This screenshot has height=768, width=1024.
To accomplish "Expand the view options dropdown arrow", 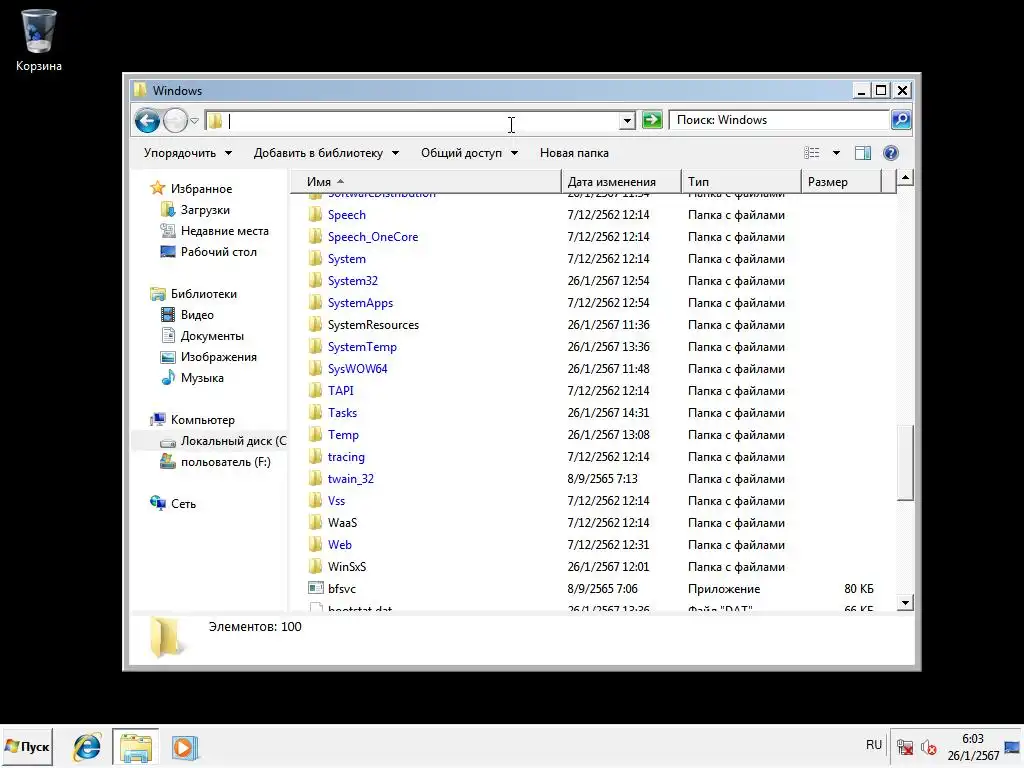I will pyautogui.click(x=836, y=153).
